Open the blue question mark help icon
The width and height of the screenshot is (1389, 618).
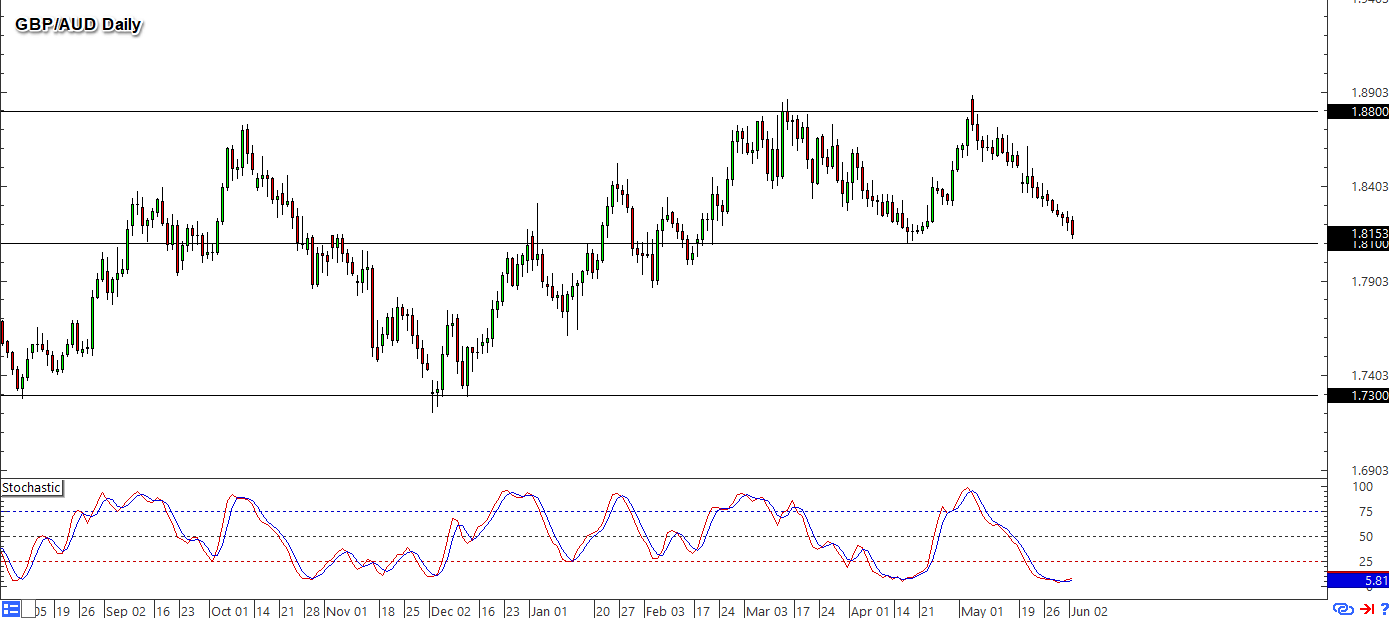1383,609
